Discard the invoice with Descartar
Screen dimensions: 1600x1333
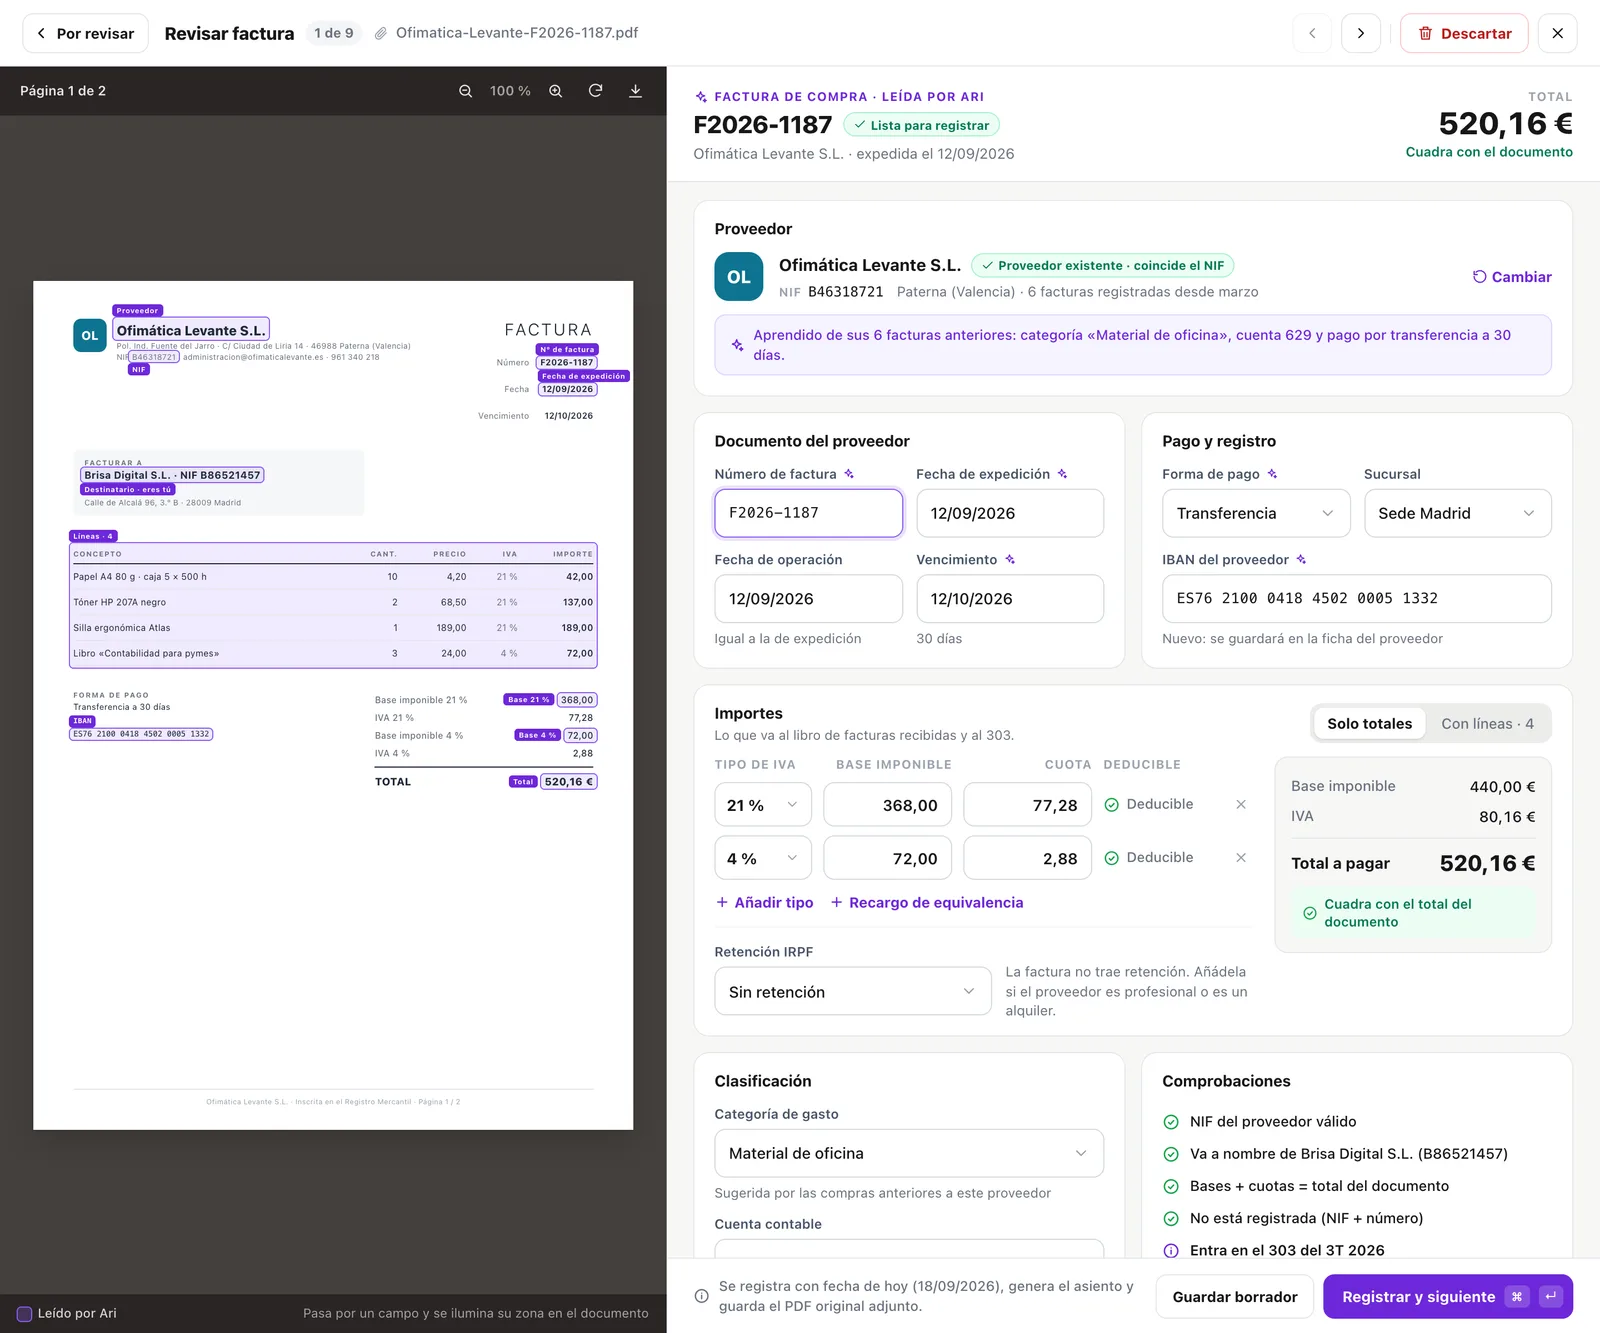point(1464,33)
